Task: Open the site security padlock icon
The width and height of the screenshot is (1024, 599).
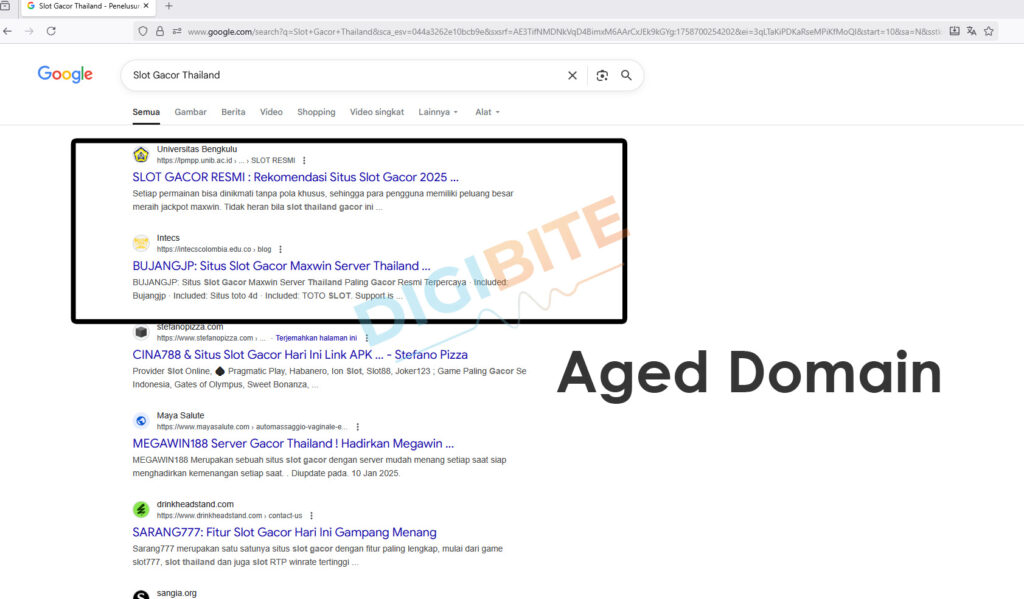Action: [159, 31]
